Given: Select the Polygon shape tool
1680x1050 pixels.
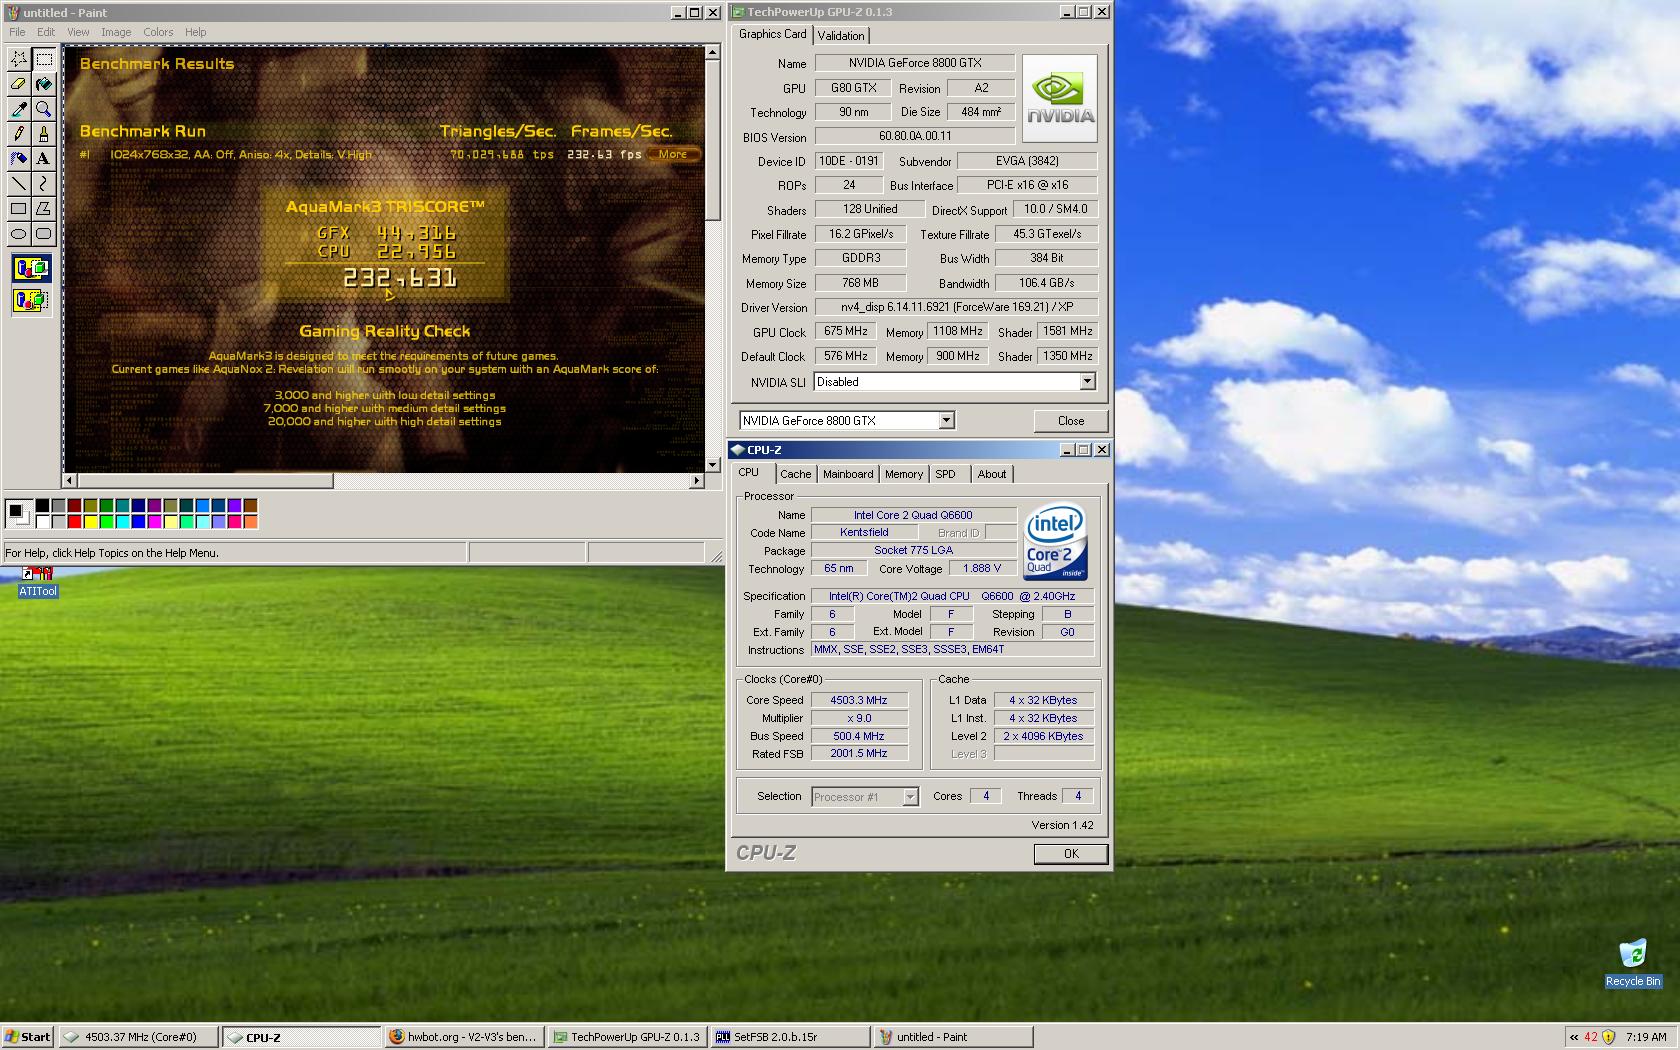Looking at the screenshot, I should 43,209.
